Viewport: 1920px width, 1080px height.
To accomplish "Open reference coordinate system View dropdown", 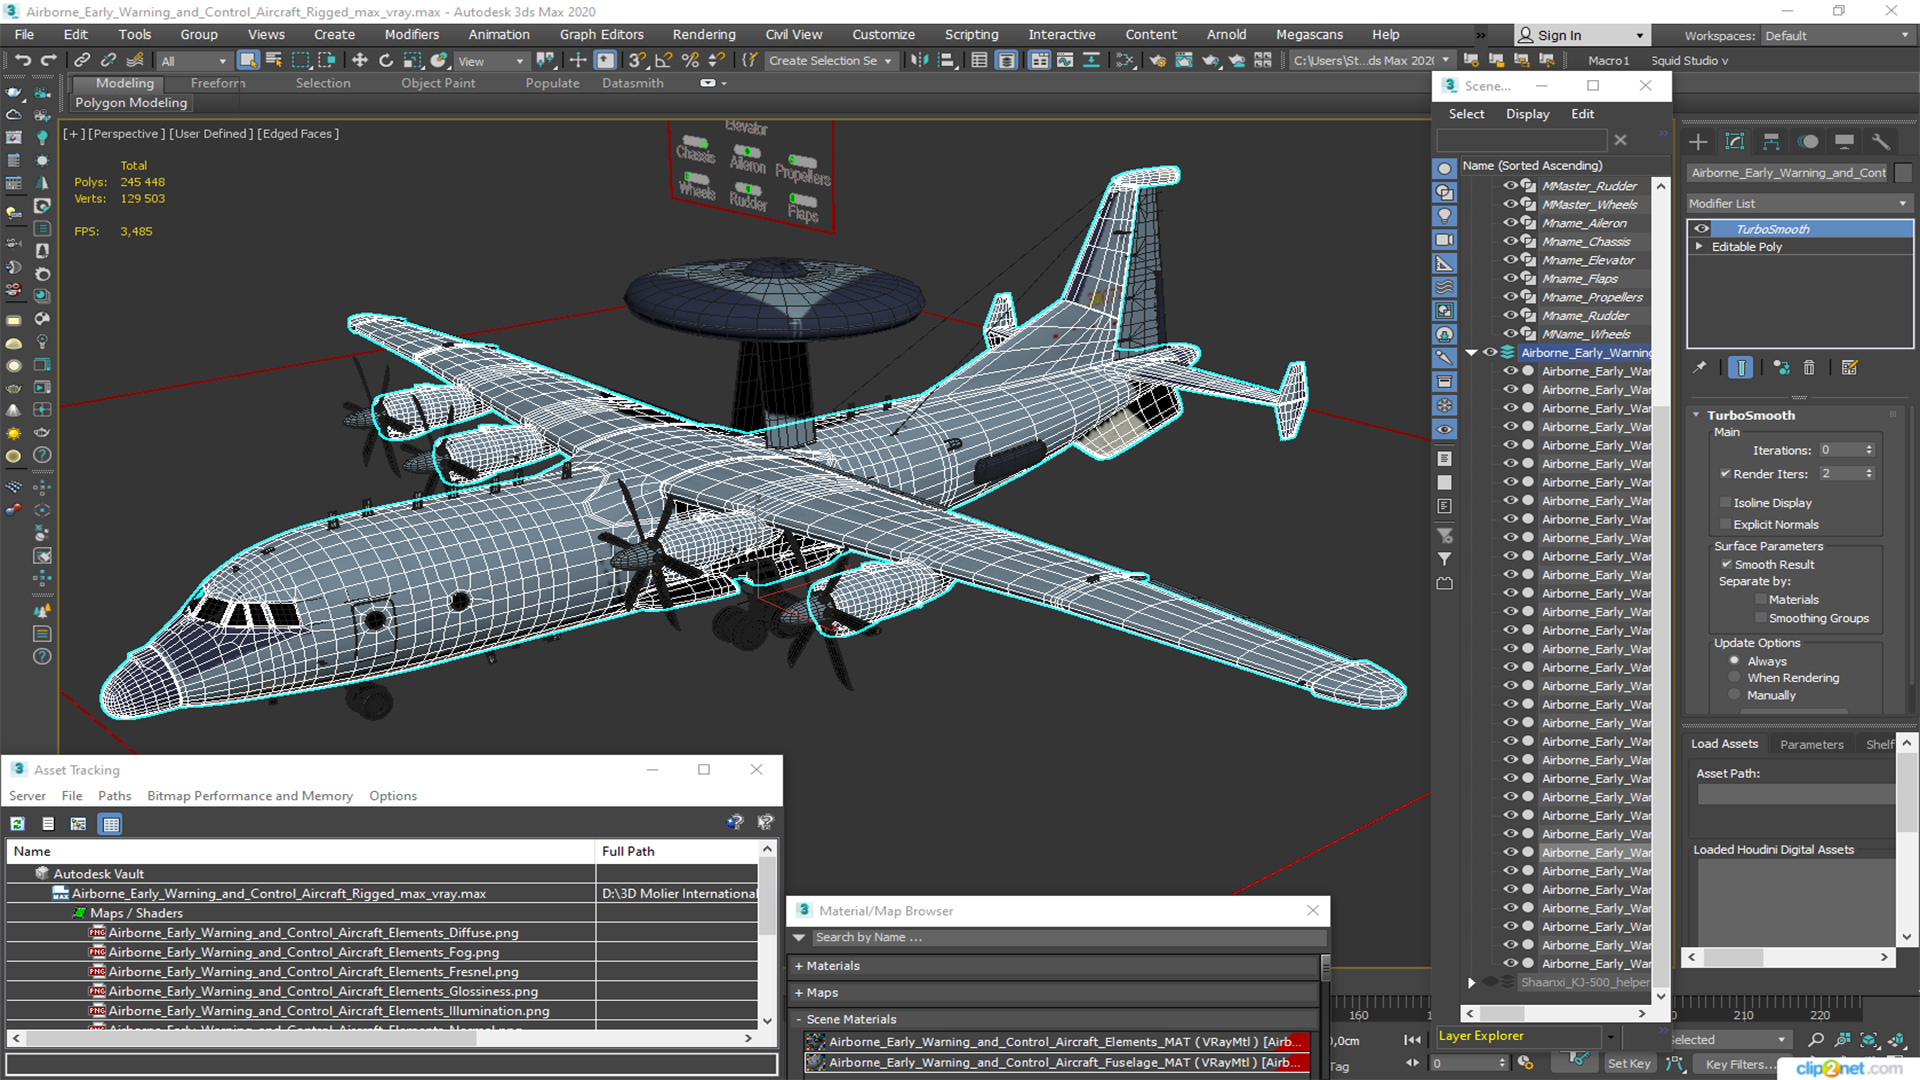I will (x=490, y=61).
